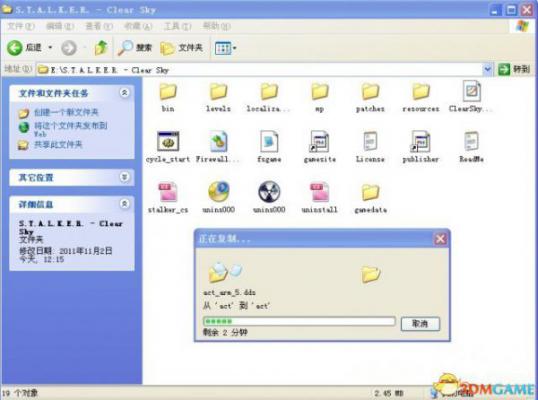Image resolution: width=538 pixels, height=400 pixels.
Task: Open the View menu
Action: pyautogui.click(x=99, y=26)
